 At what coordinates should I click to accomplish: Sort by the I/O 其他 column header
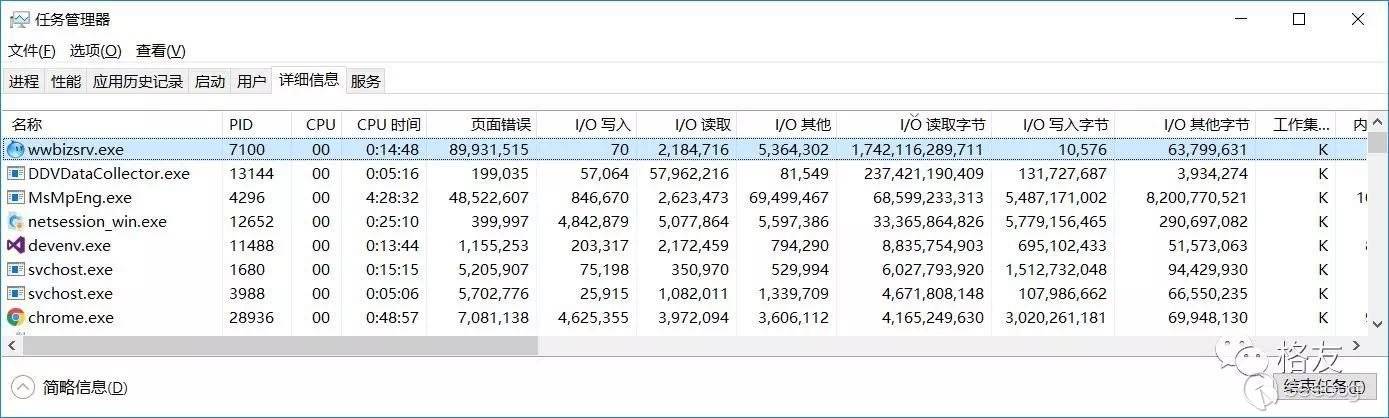786,124
